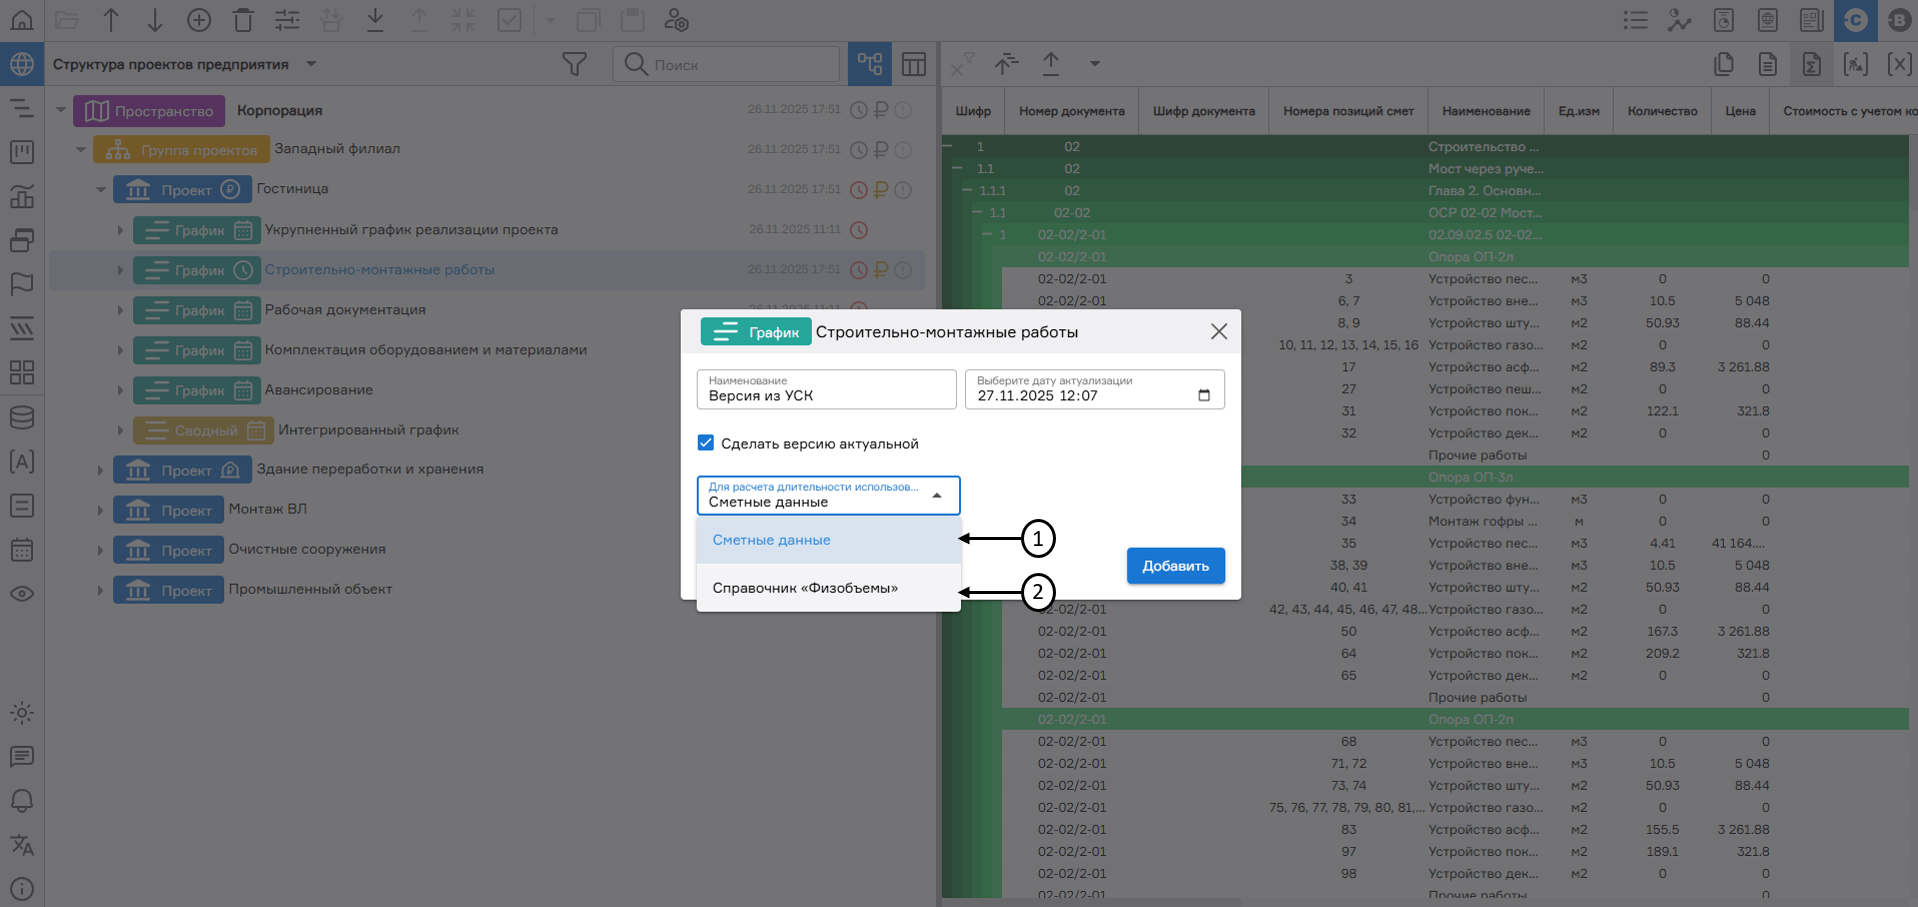Select the globe icon in the top-right toolbar
The image size is (1918, 907).
pos(1768,20)
